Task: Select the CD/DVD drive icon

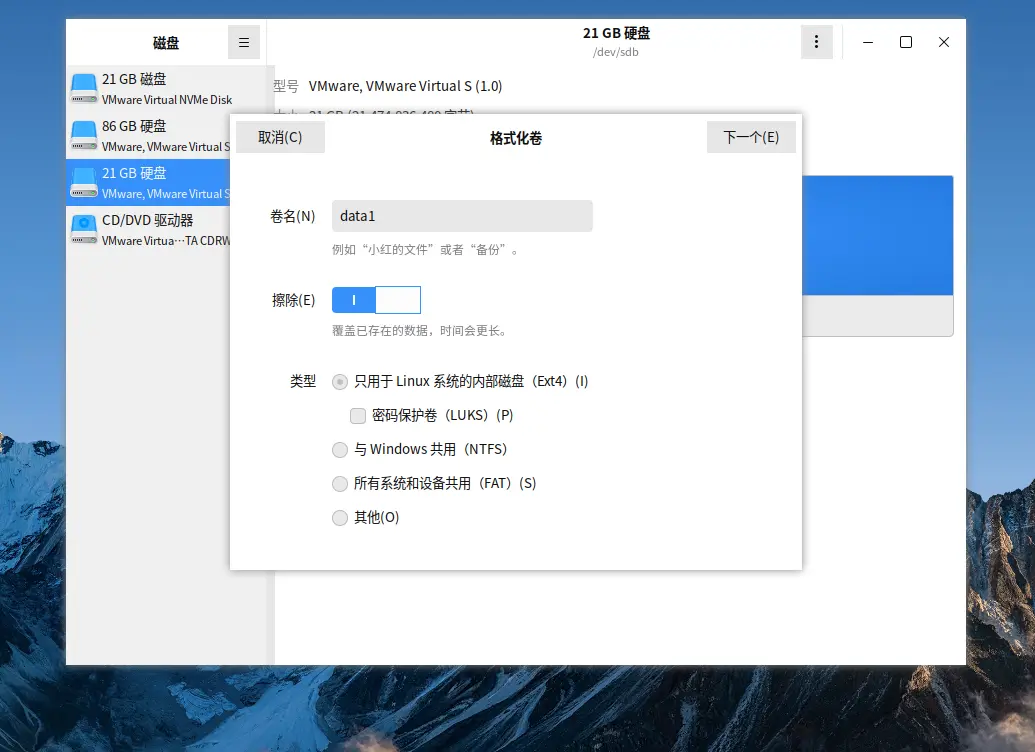Action: (84, 229)
